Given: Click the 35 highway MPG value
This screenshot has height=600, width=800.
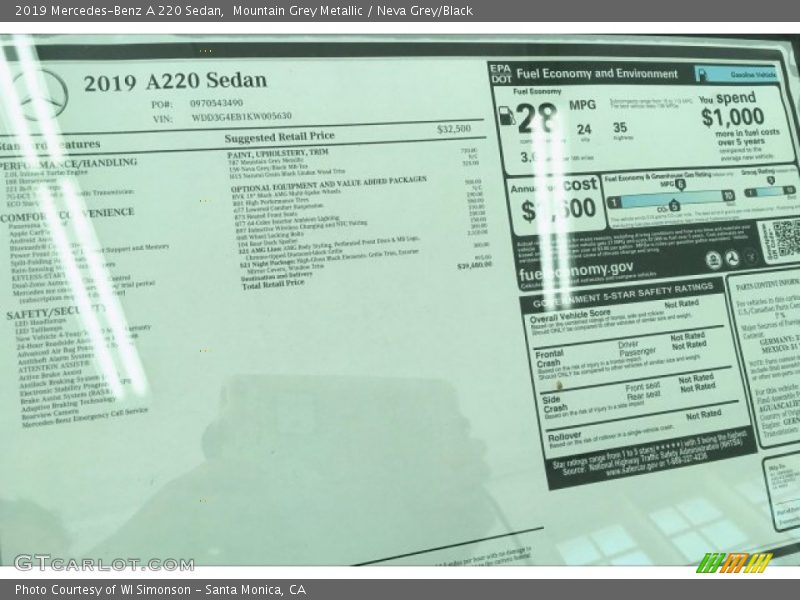Looking at the screenshot, I should [x=620, y=127].
